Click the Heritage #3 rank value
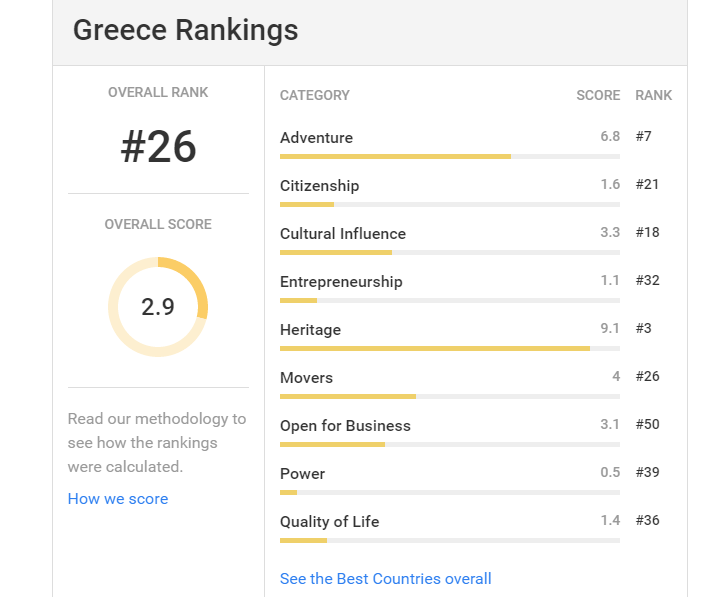This screenshot has width=708, height=597. pyautogui.click(x=643, y=329)
